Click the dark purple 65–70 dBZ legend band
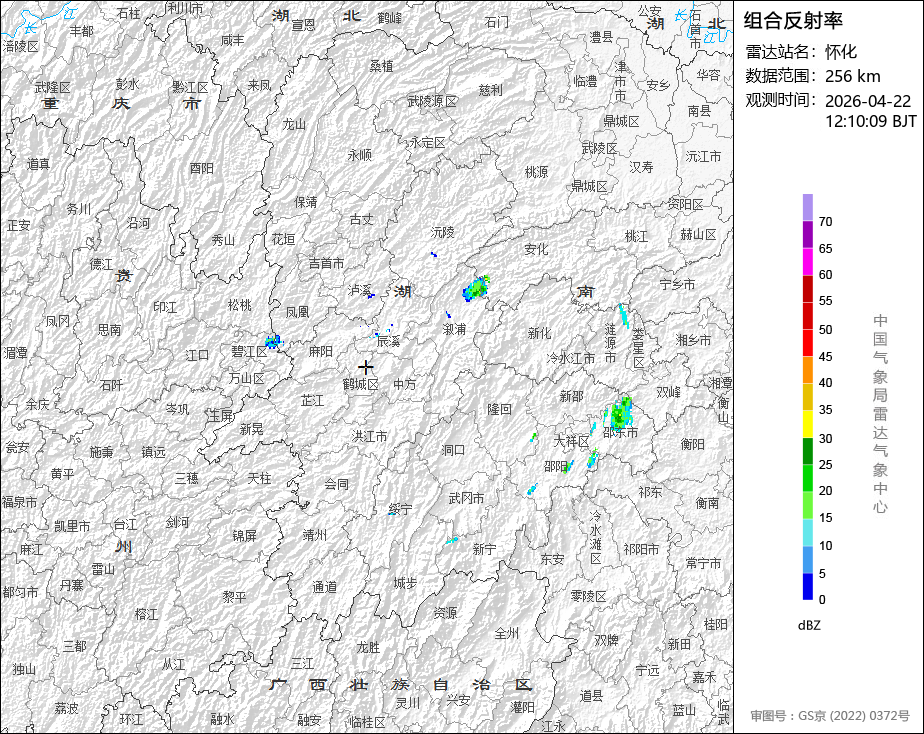The height and width of the screenshot is (734, 924). pyautogui.click(x=807, y=234)
